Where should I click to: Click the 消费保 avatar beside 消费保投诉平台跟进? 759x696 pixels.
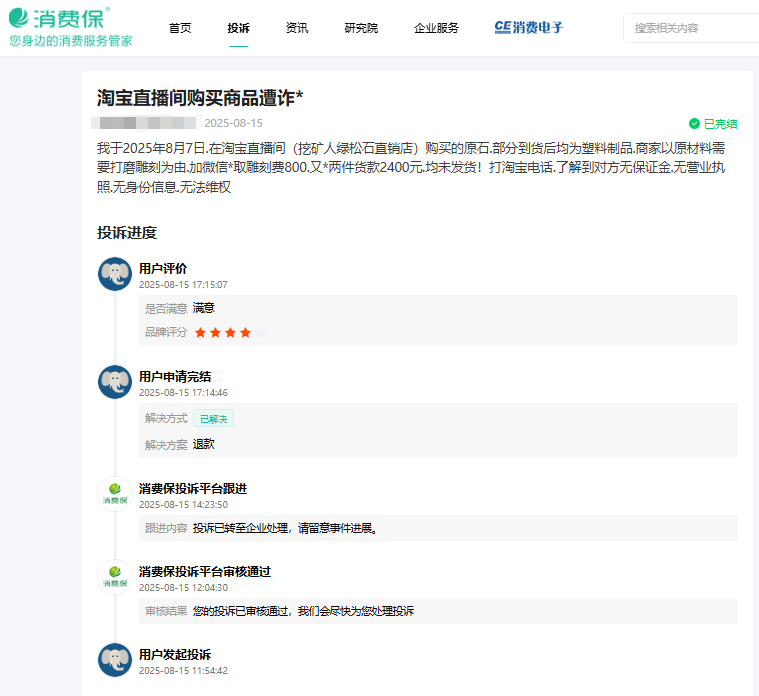point(115,494)
